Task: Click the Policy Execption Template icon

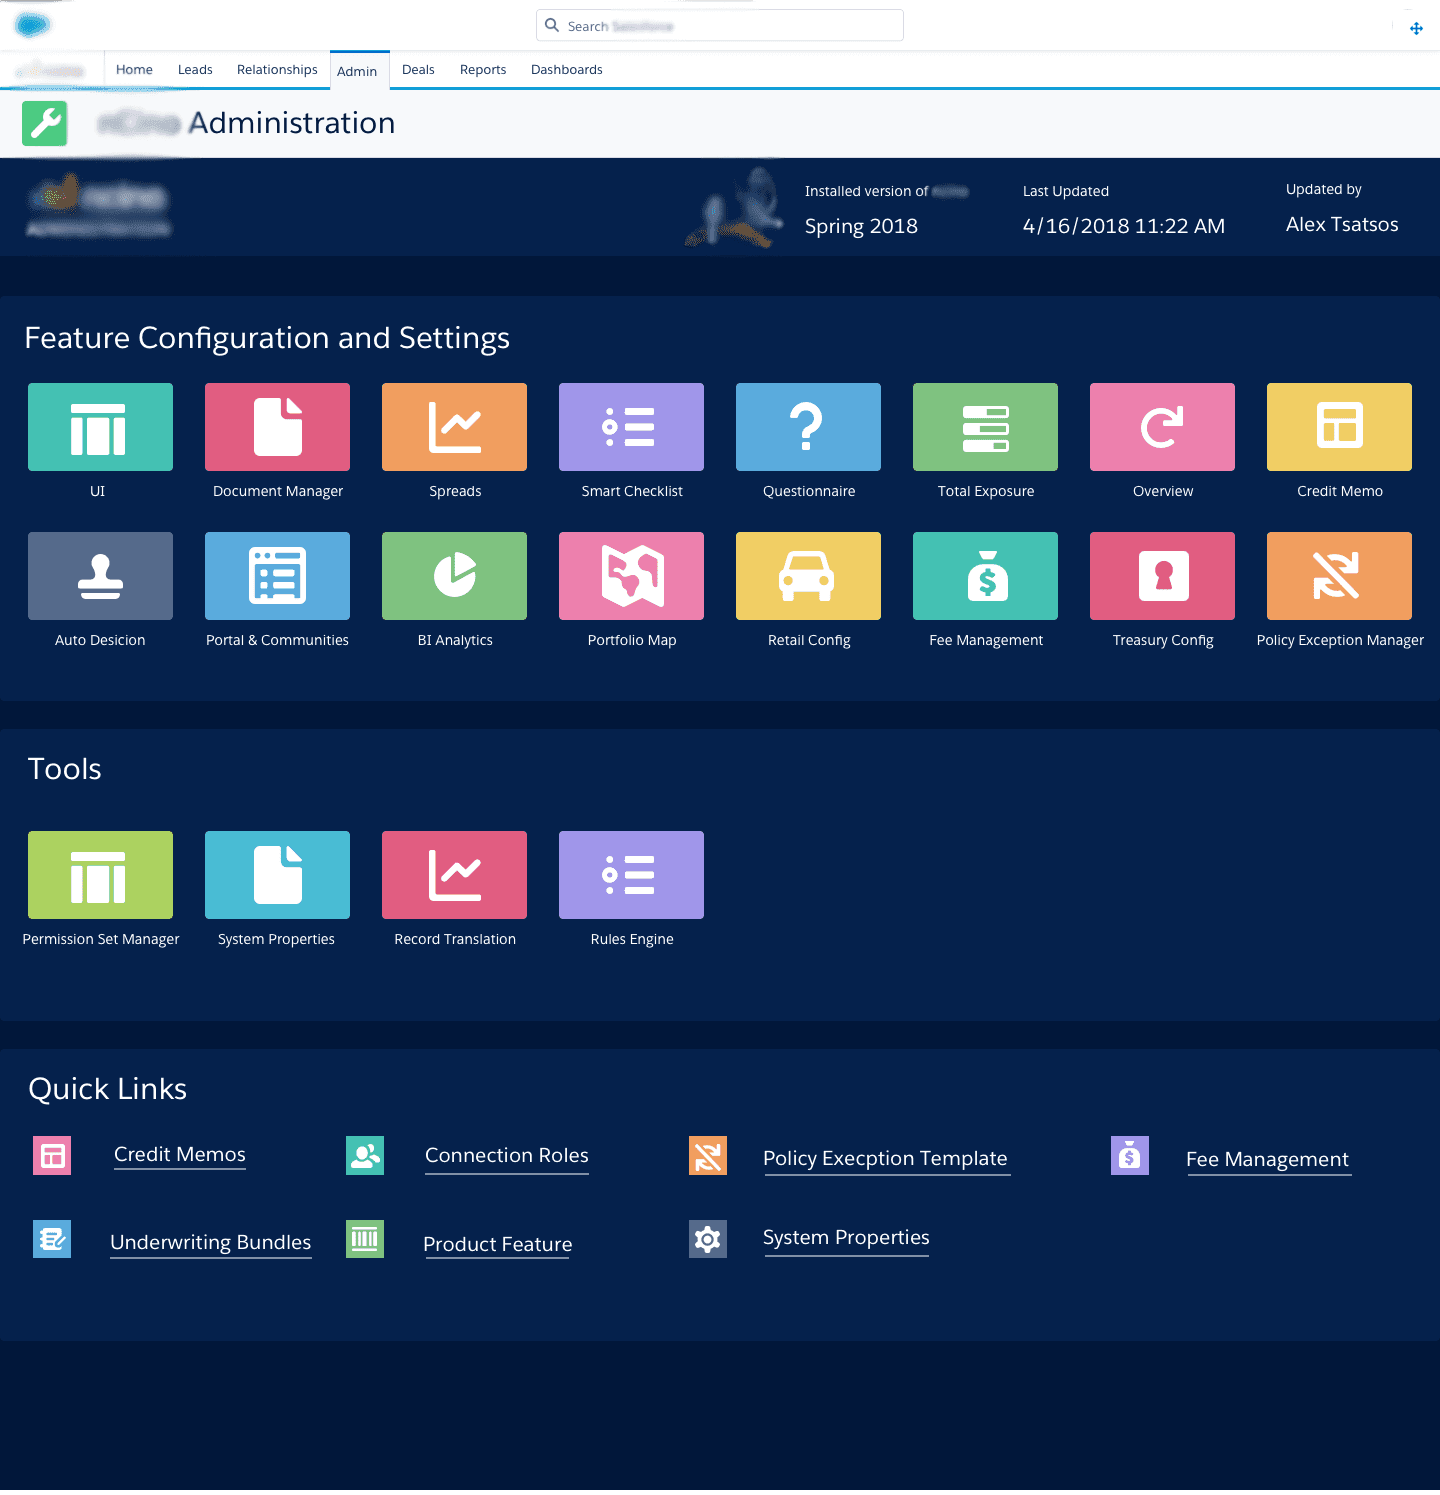Action: tap(708, 1156)
